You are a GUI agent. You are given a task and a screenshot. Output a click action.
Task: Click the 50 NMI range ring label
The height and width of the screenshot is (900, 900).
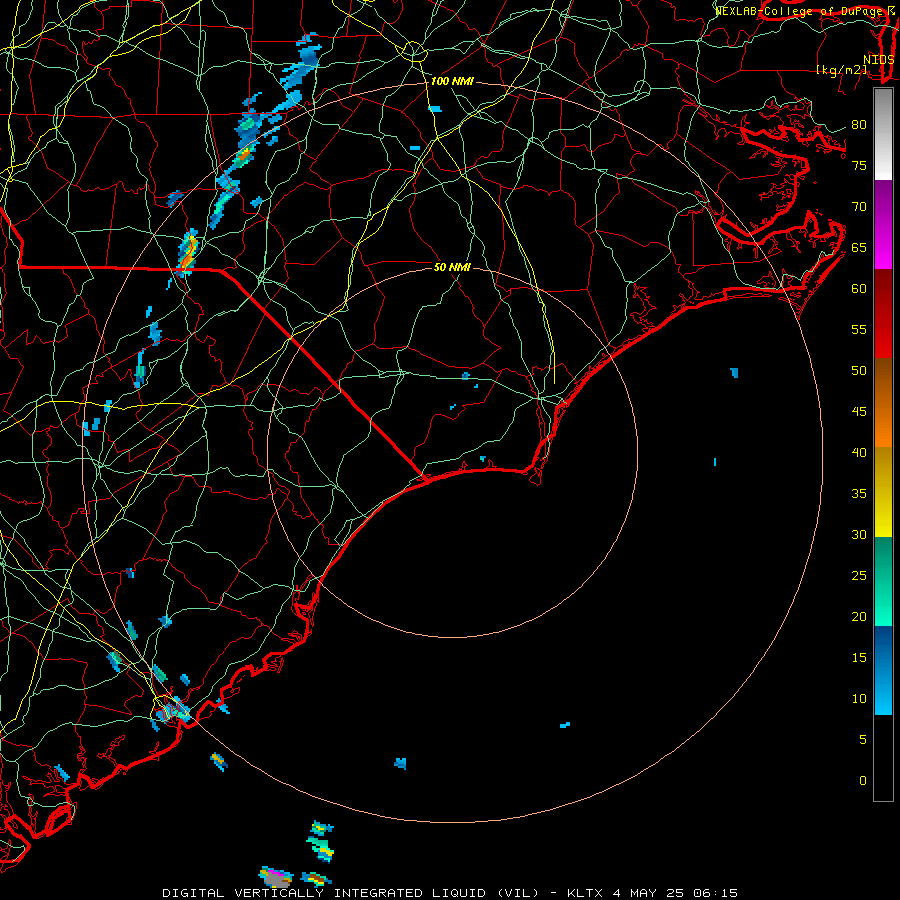tap(452, 267)
